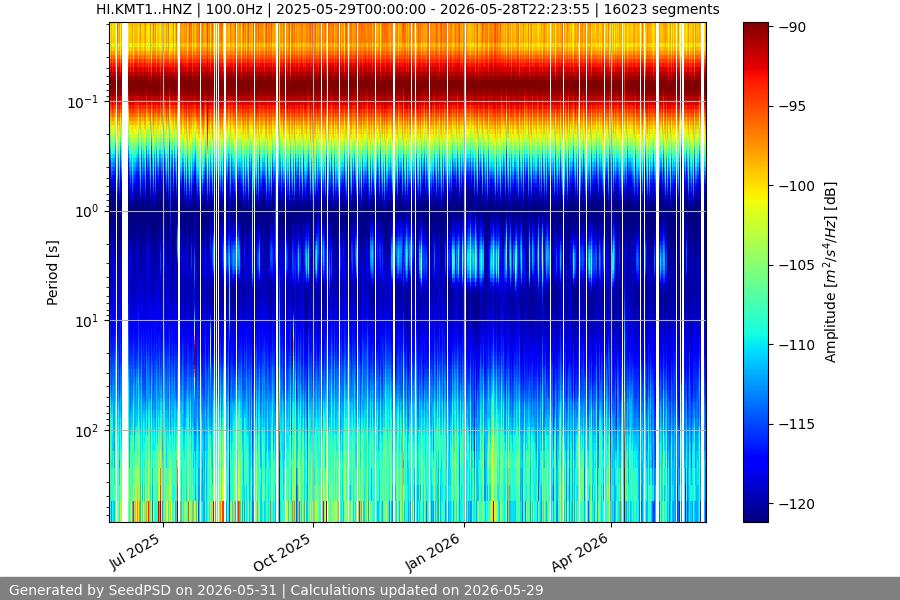900x600 pixels.
Task: Click the 'Apr 2026' x-axis label
Action: pos(580,552)
